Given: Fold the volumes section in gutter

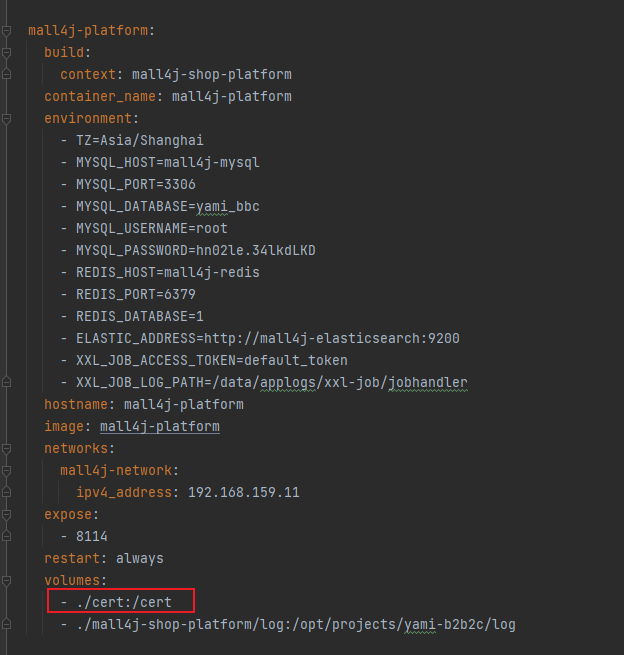Looking at the screenshot, I should click(7, 580).
